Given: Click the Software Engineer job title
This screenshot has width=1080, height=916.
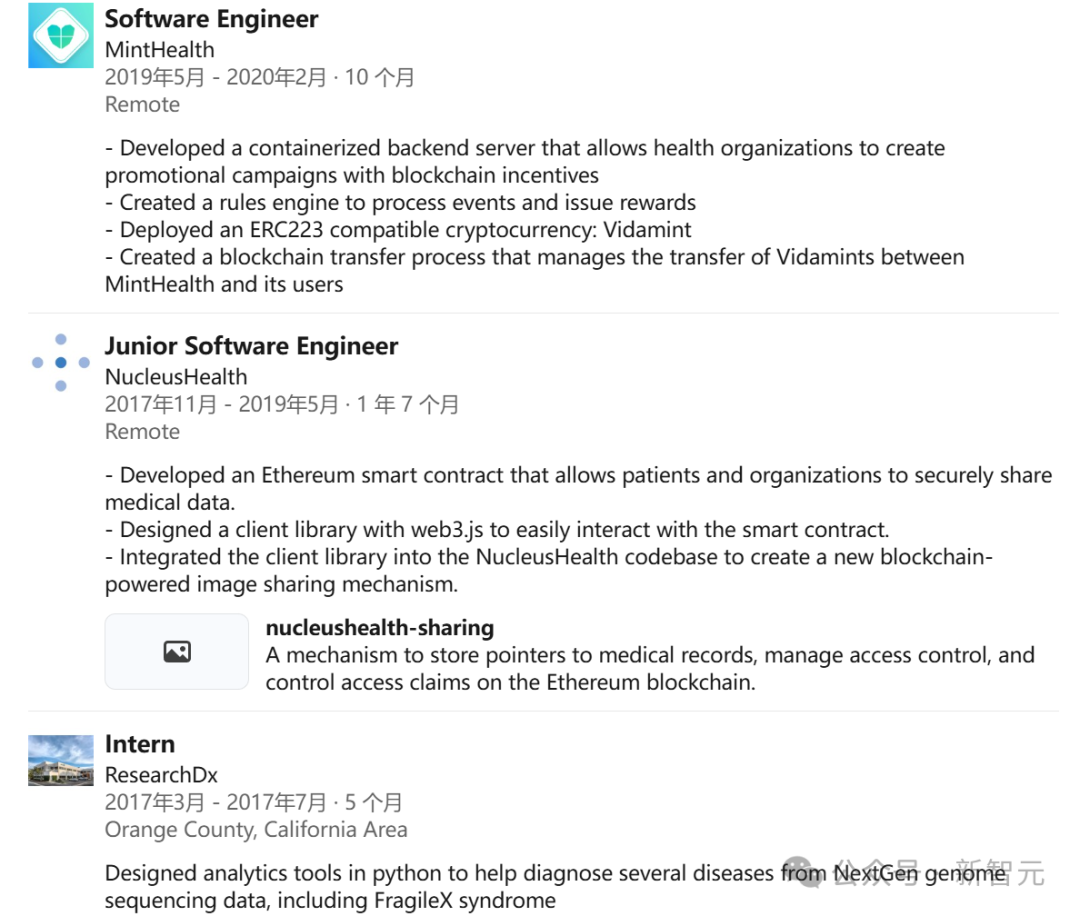Looking at the screenshot, I should coord(211,19).
